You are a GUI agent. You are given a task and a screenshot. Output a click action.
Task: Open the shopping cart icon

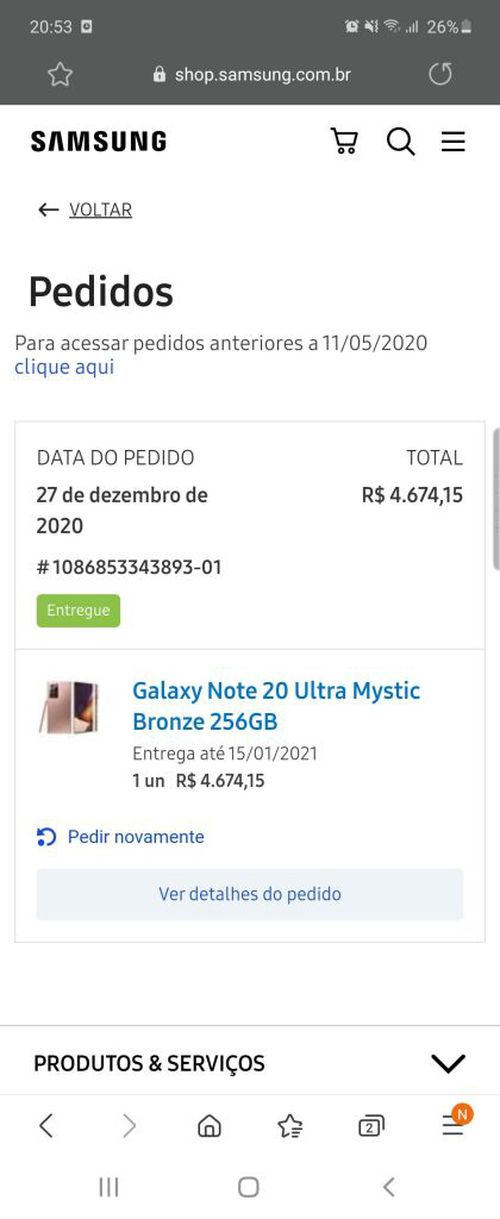344,141
